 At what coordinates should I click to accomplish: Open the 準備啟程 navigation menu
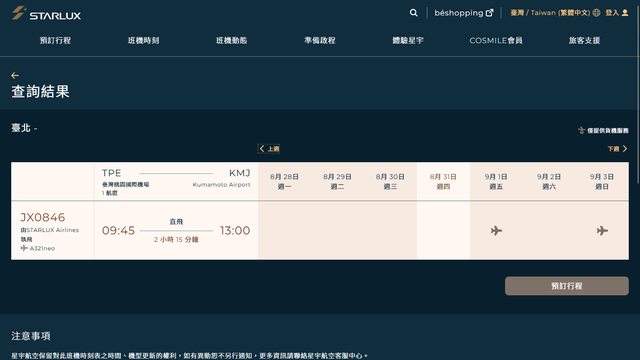pyautogui.click(x=320, y=40)
